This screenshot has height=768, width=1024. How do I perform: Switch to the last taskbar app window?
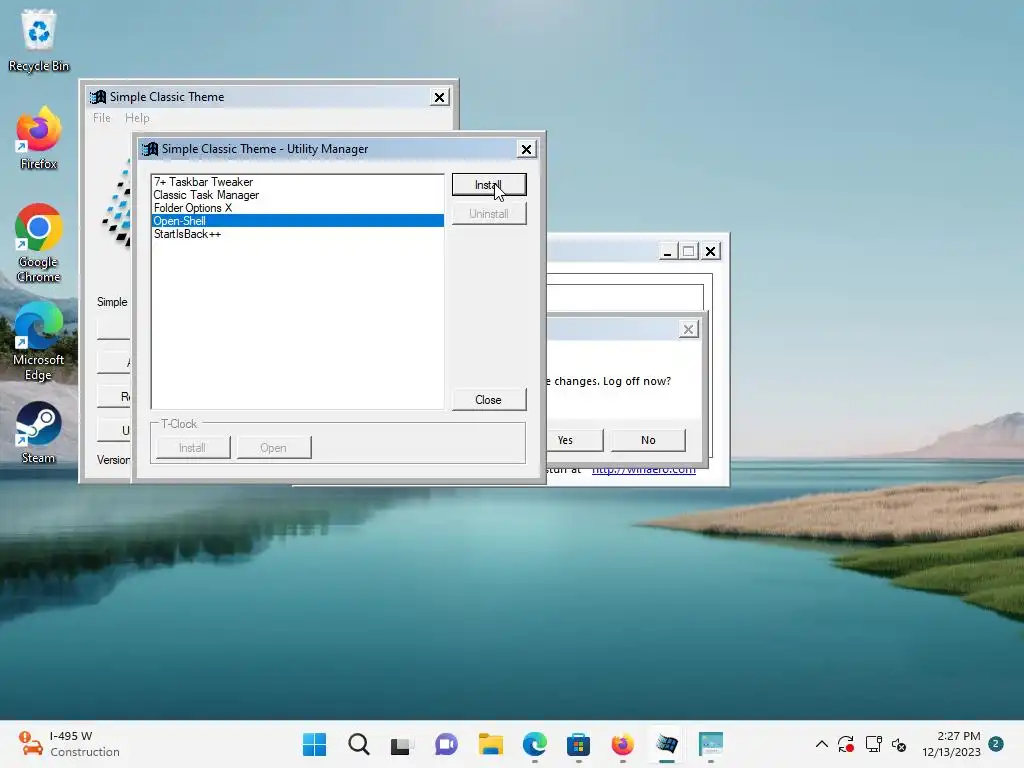pyautogui.click(x=711, y=744)
